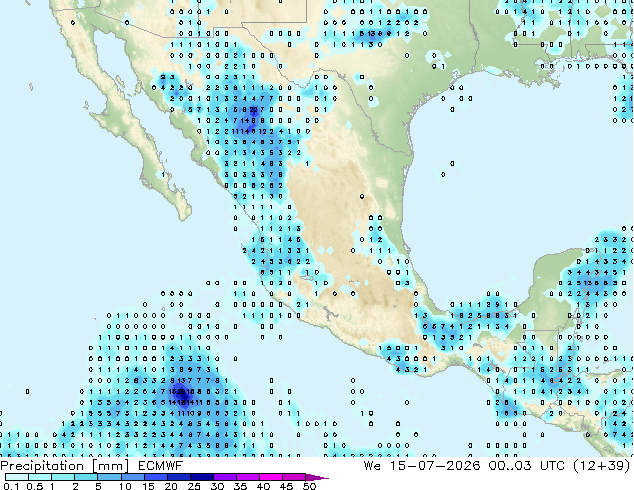The image size is (634, 490).
Task: Pick the 15–20 mm blue legend swatch
Action: (156, 477)
